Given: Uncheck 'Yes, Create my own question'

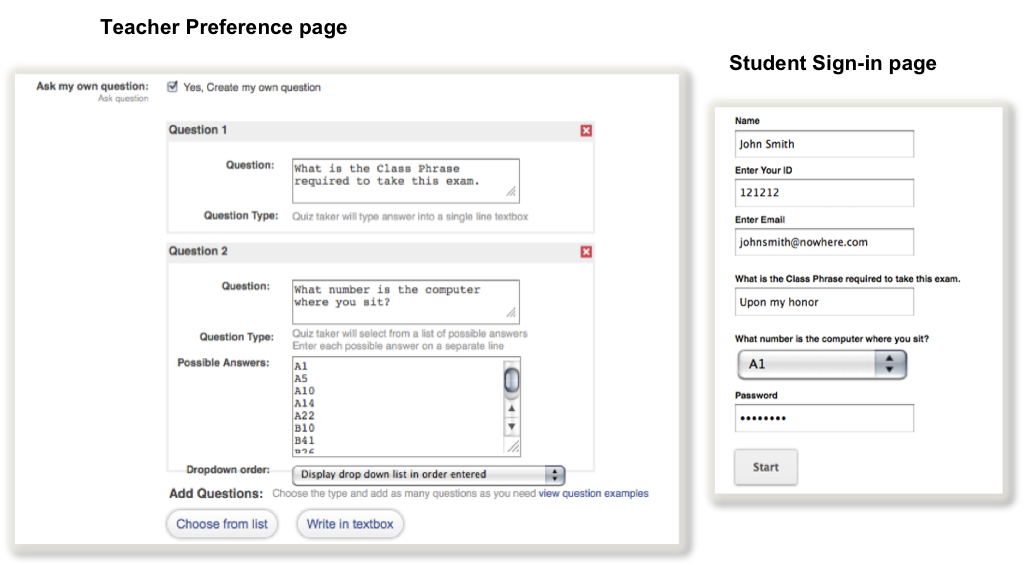Looking at the screenshot, I should click(x=173, y=87).
